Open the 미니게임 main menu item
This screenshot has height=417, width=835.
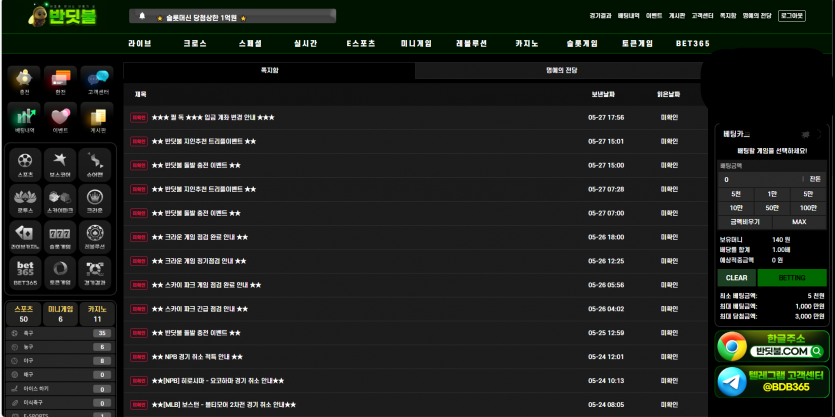pyautogui.click(x=416, y=44)
